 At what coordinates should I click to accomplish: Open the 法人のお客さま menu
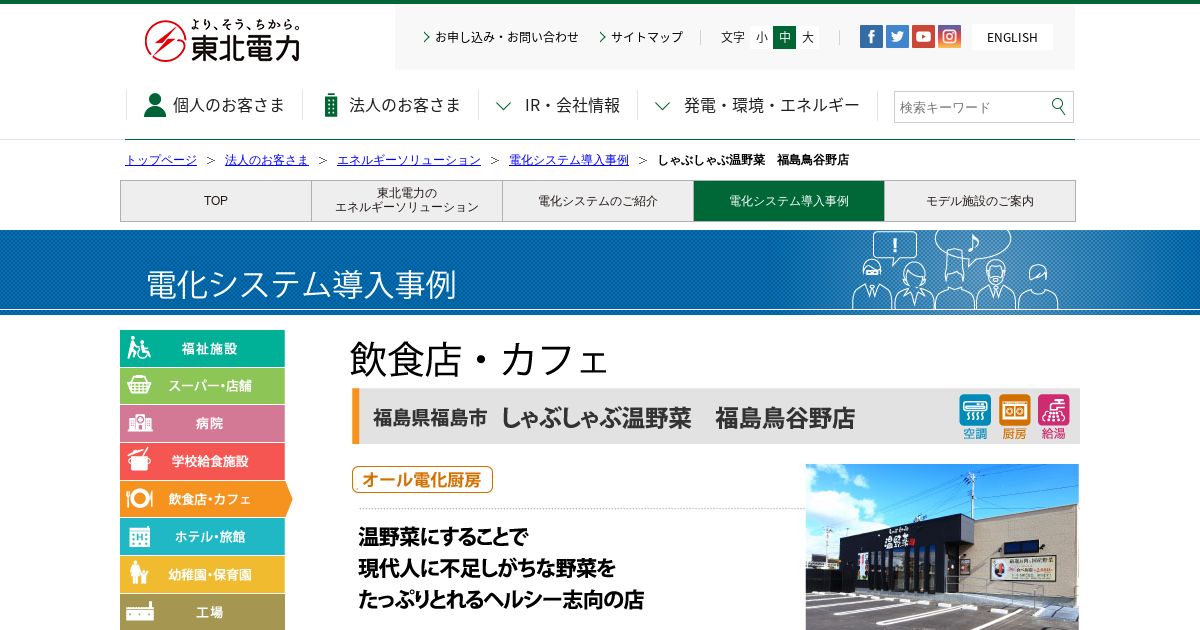[391, 105]
